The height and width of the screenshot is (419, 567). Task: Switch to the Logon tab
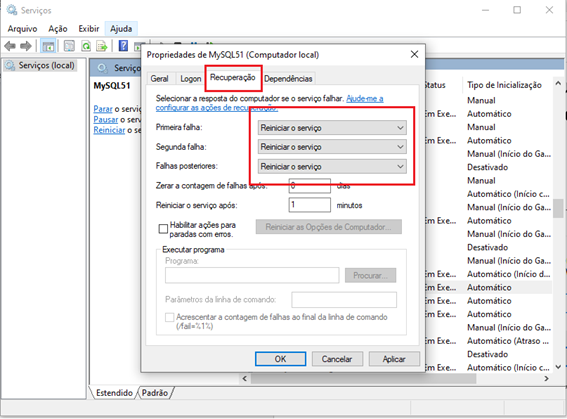pos(191,78)
